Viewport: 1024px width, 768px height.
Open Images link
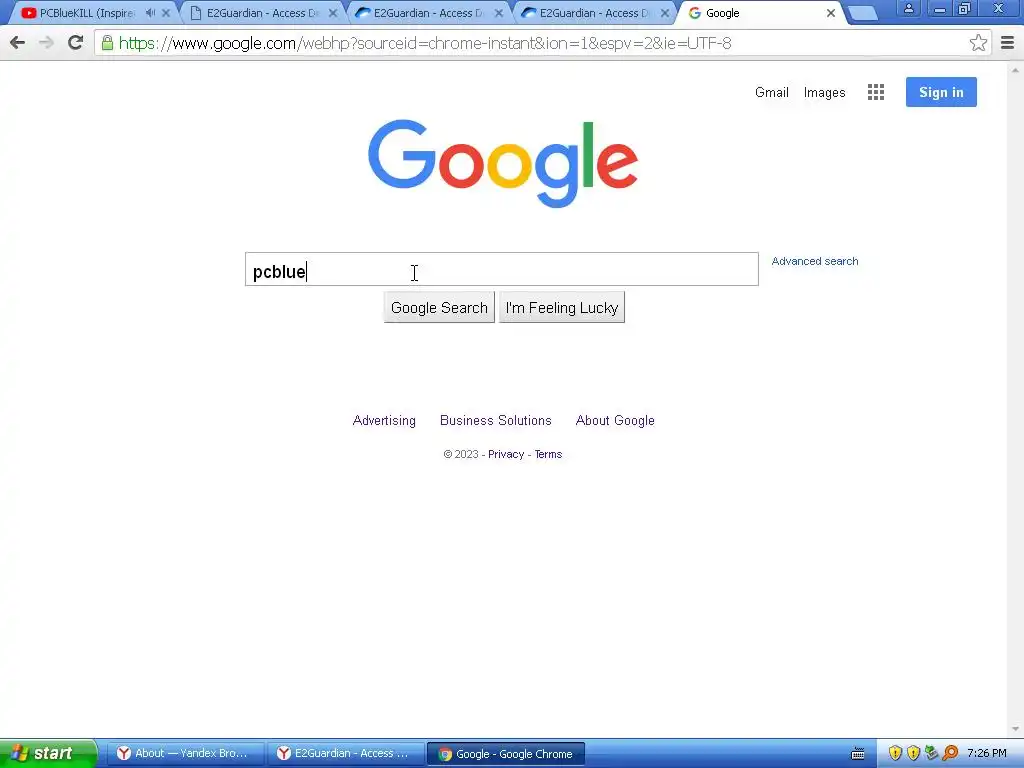pyautogui.click(x=824, y=93)
